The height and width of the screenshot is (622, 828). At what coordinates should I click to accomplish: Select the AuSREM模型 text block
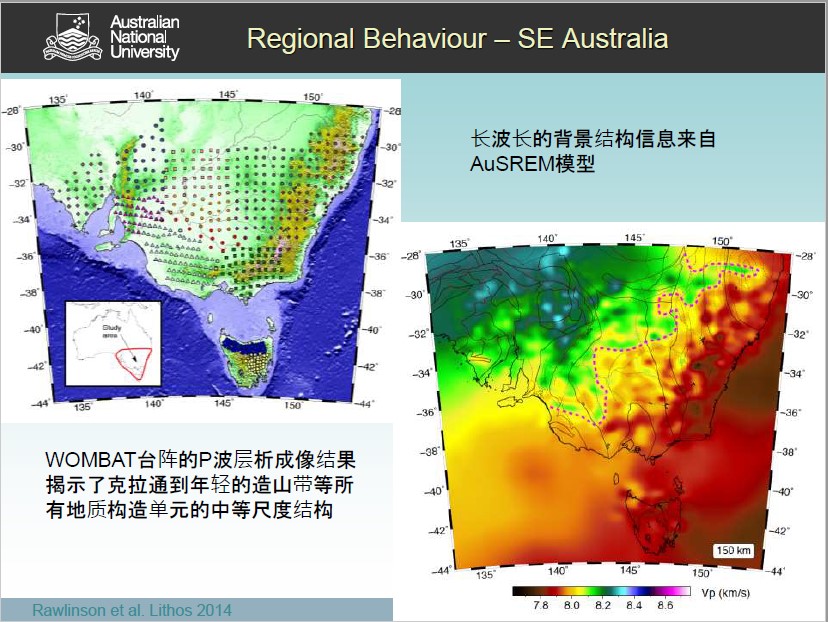593,151
